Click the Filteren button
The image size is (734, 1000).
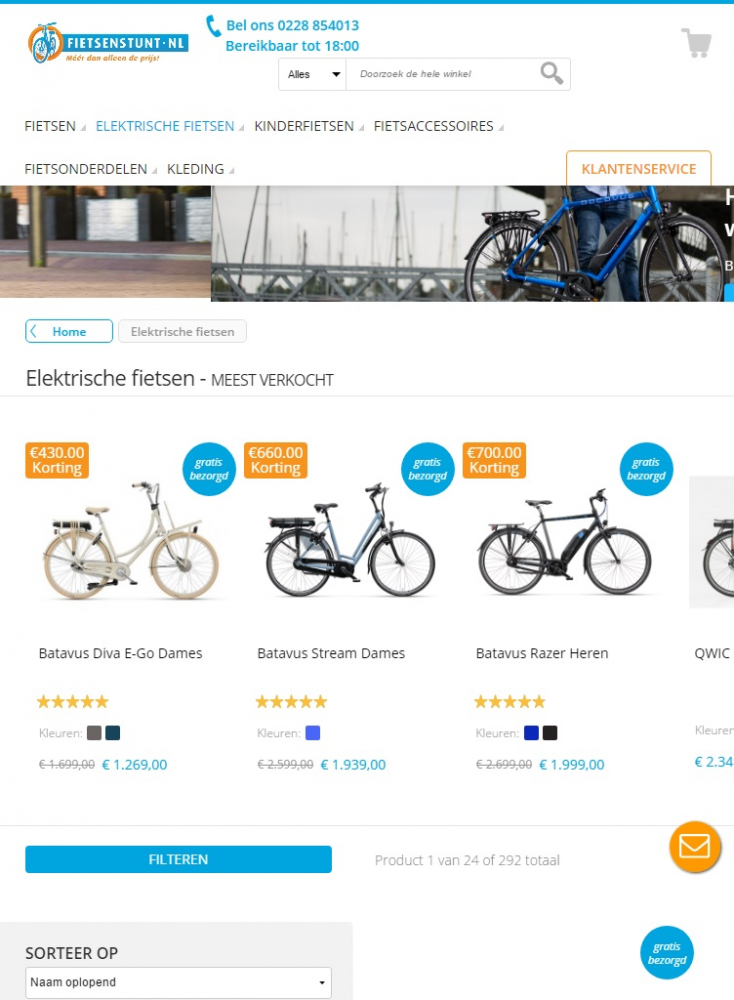(179, 859)
